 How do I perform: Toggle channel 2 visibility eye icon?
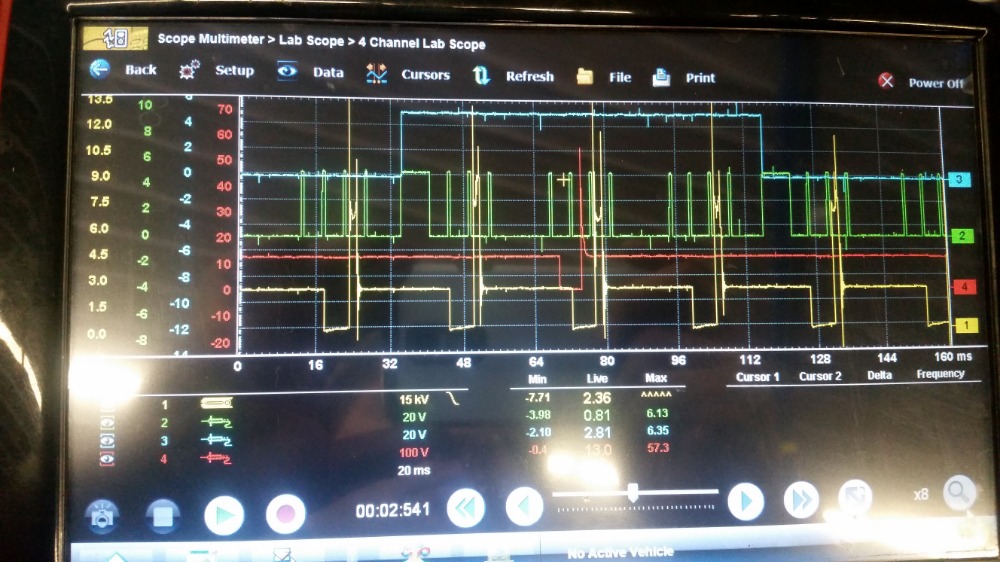point(108,422)
